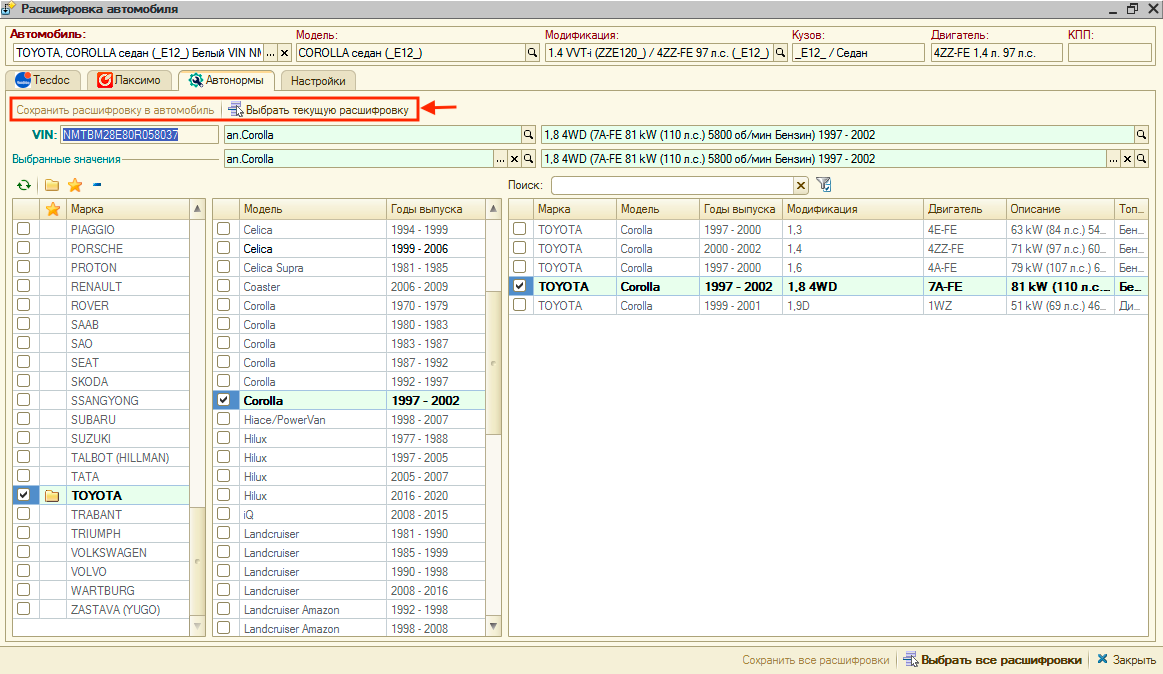This screenshot has height=674, width=1163.
Task: Select the ZASTAVA (YUGO) brand row
Action: [102, 609]
